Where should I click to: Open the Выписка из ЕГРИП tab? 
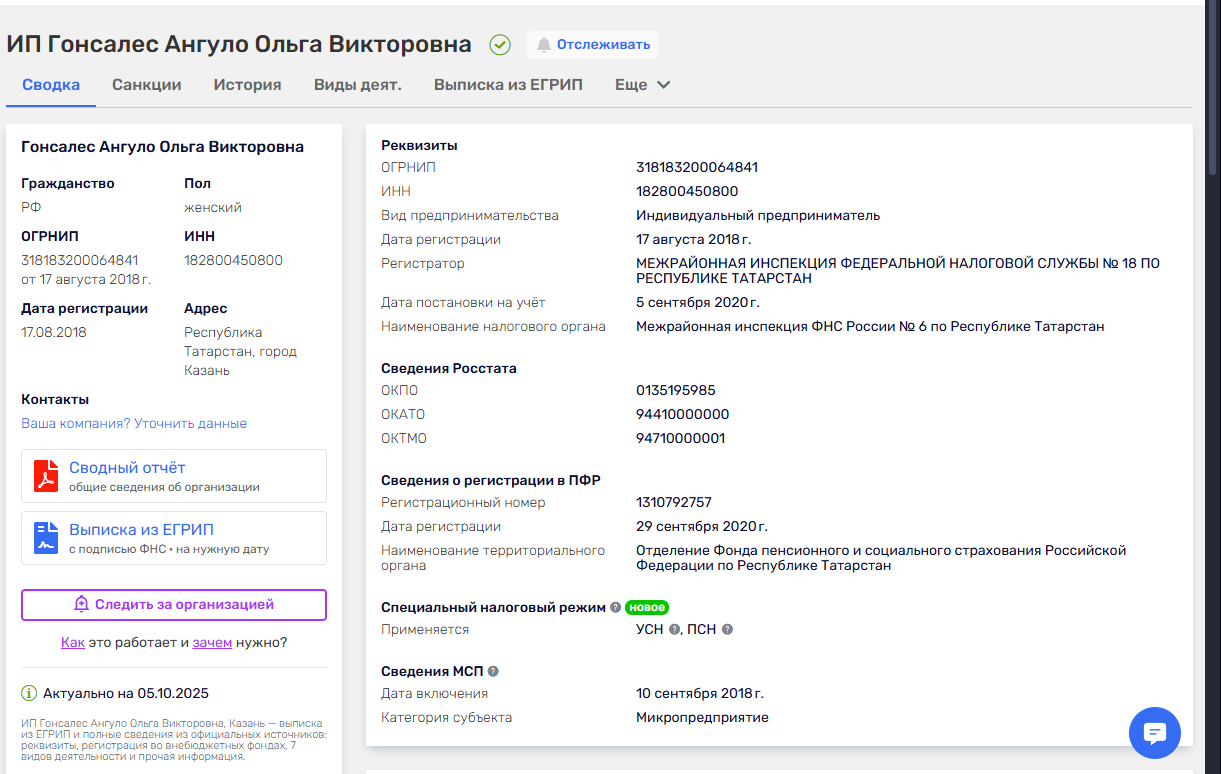(x=508, y=85)
